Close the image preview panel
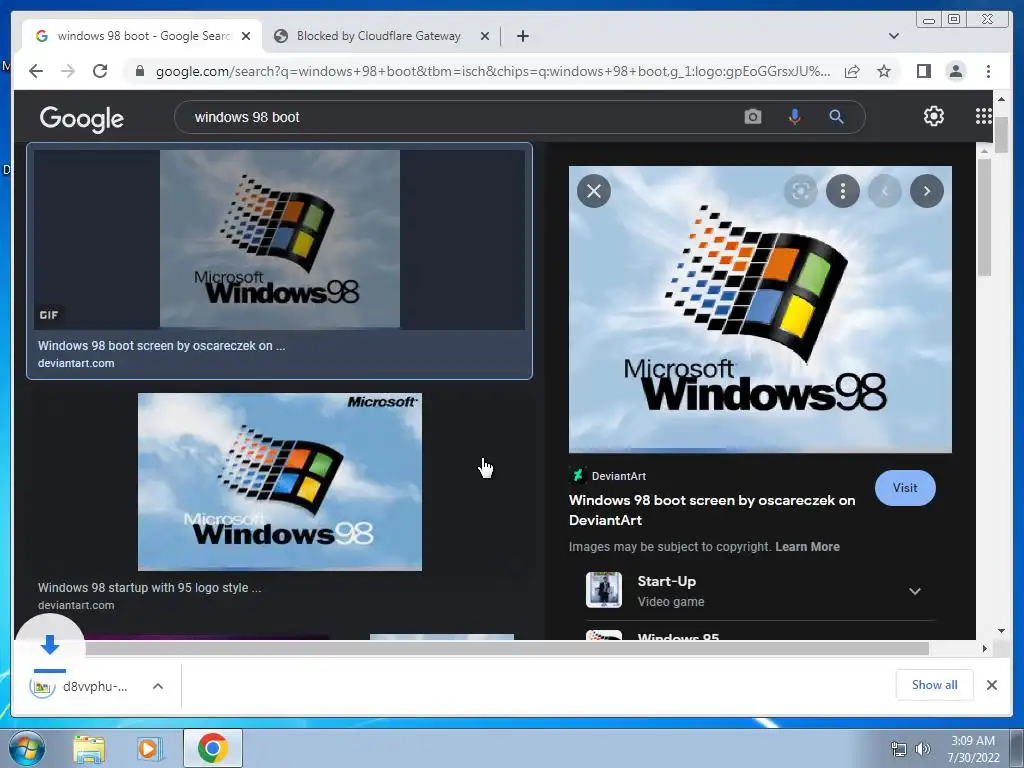 (594, 191)
